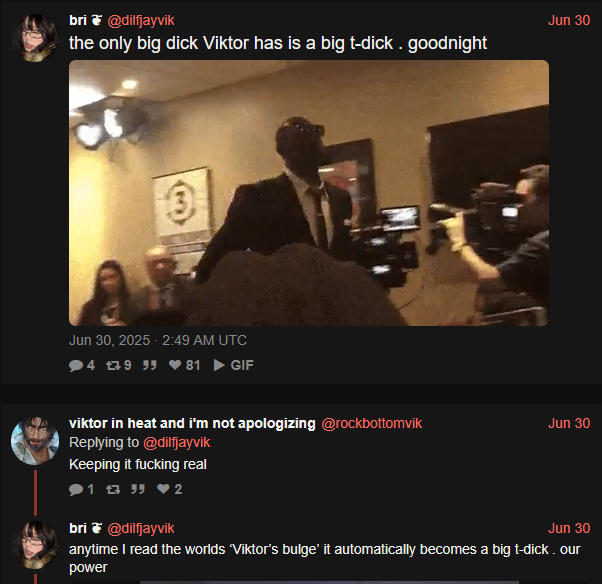Image resolution: width=602 pixels, height=584 pixels.
Task: Click the quote icon on main tweet
Action: coord(150,365)
